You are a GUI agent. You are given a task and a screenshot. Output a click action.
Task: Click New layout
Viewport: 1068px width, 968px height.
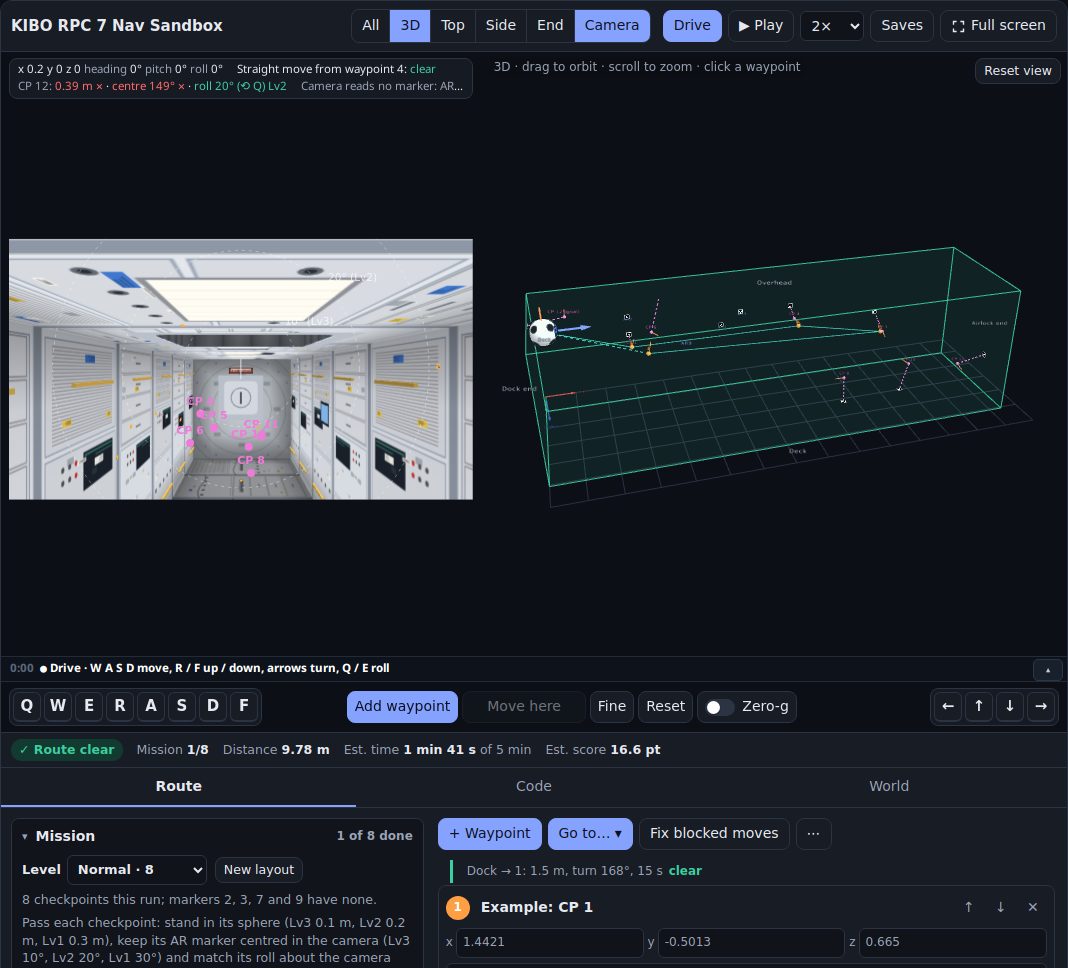259,870
